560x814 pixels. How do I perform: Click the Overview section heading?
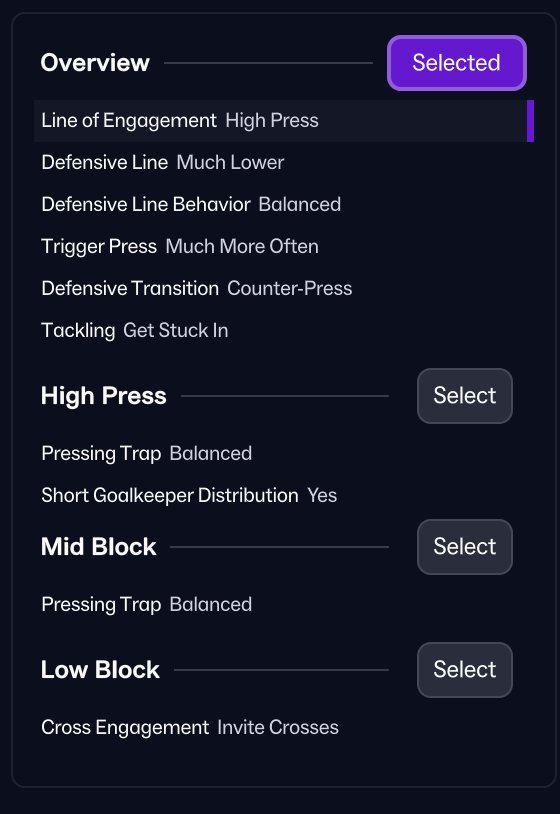95,63
